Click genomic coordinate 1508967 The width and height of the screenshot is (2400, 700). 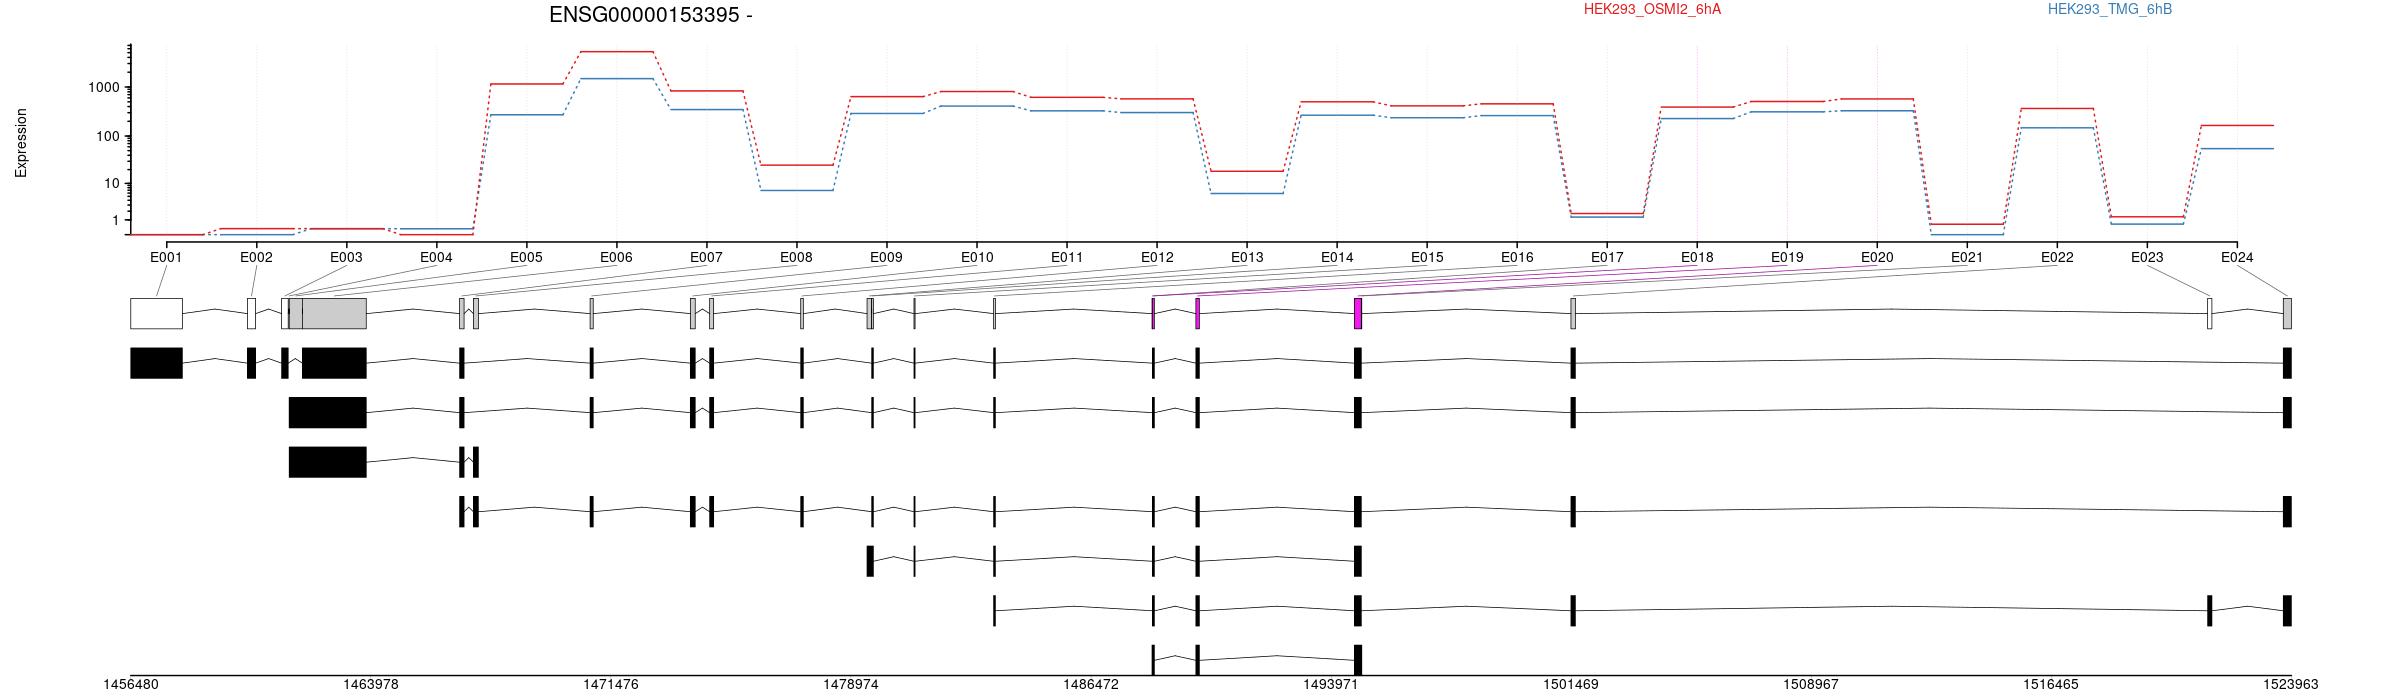point(1811,685)
